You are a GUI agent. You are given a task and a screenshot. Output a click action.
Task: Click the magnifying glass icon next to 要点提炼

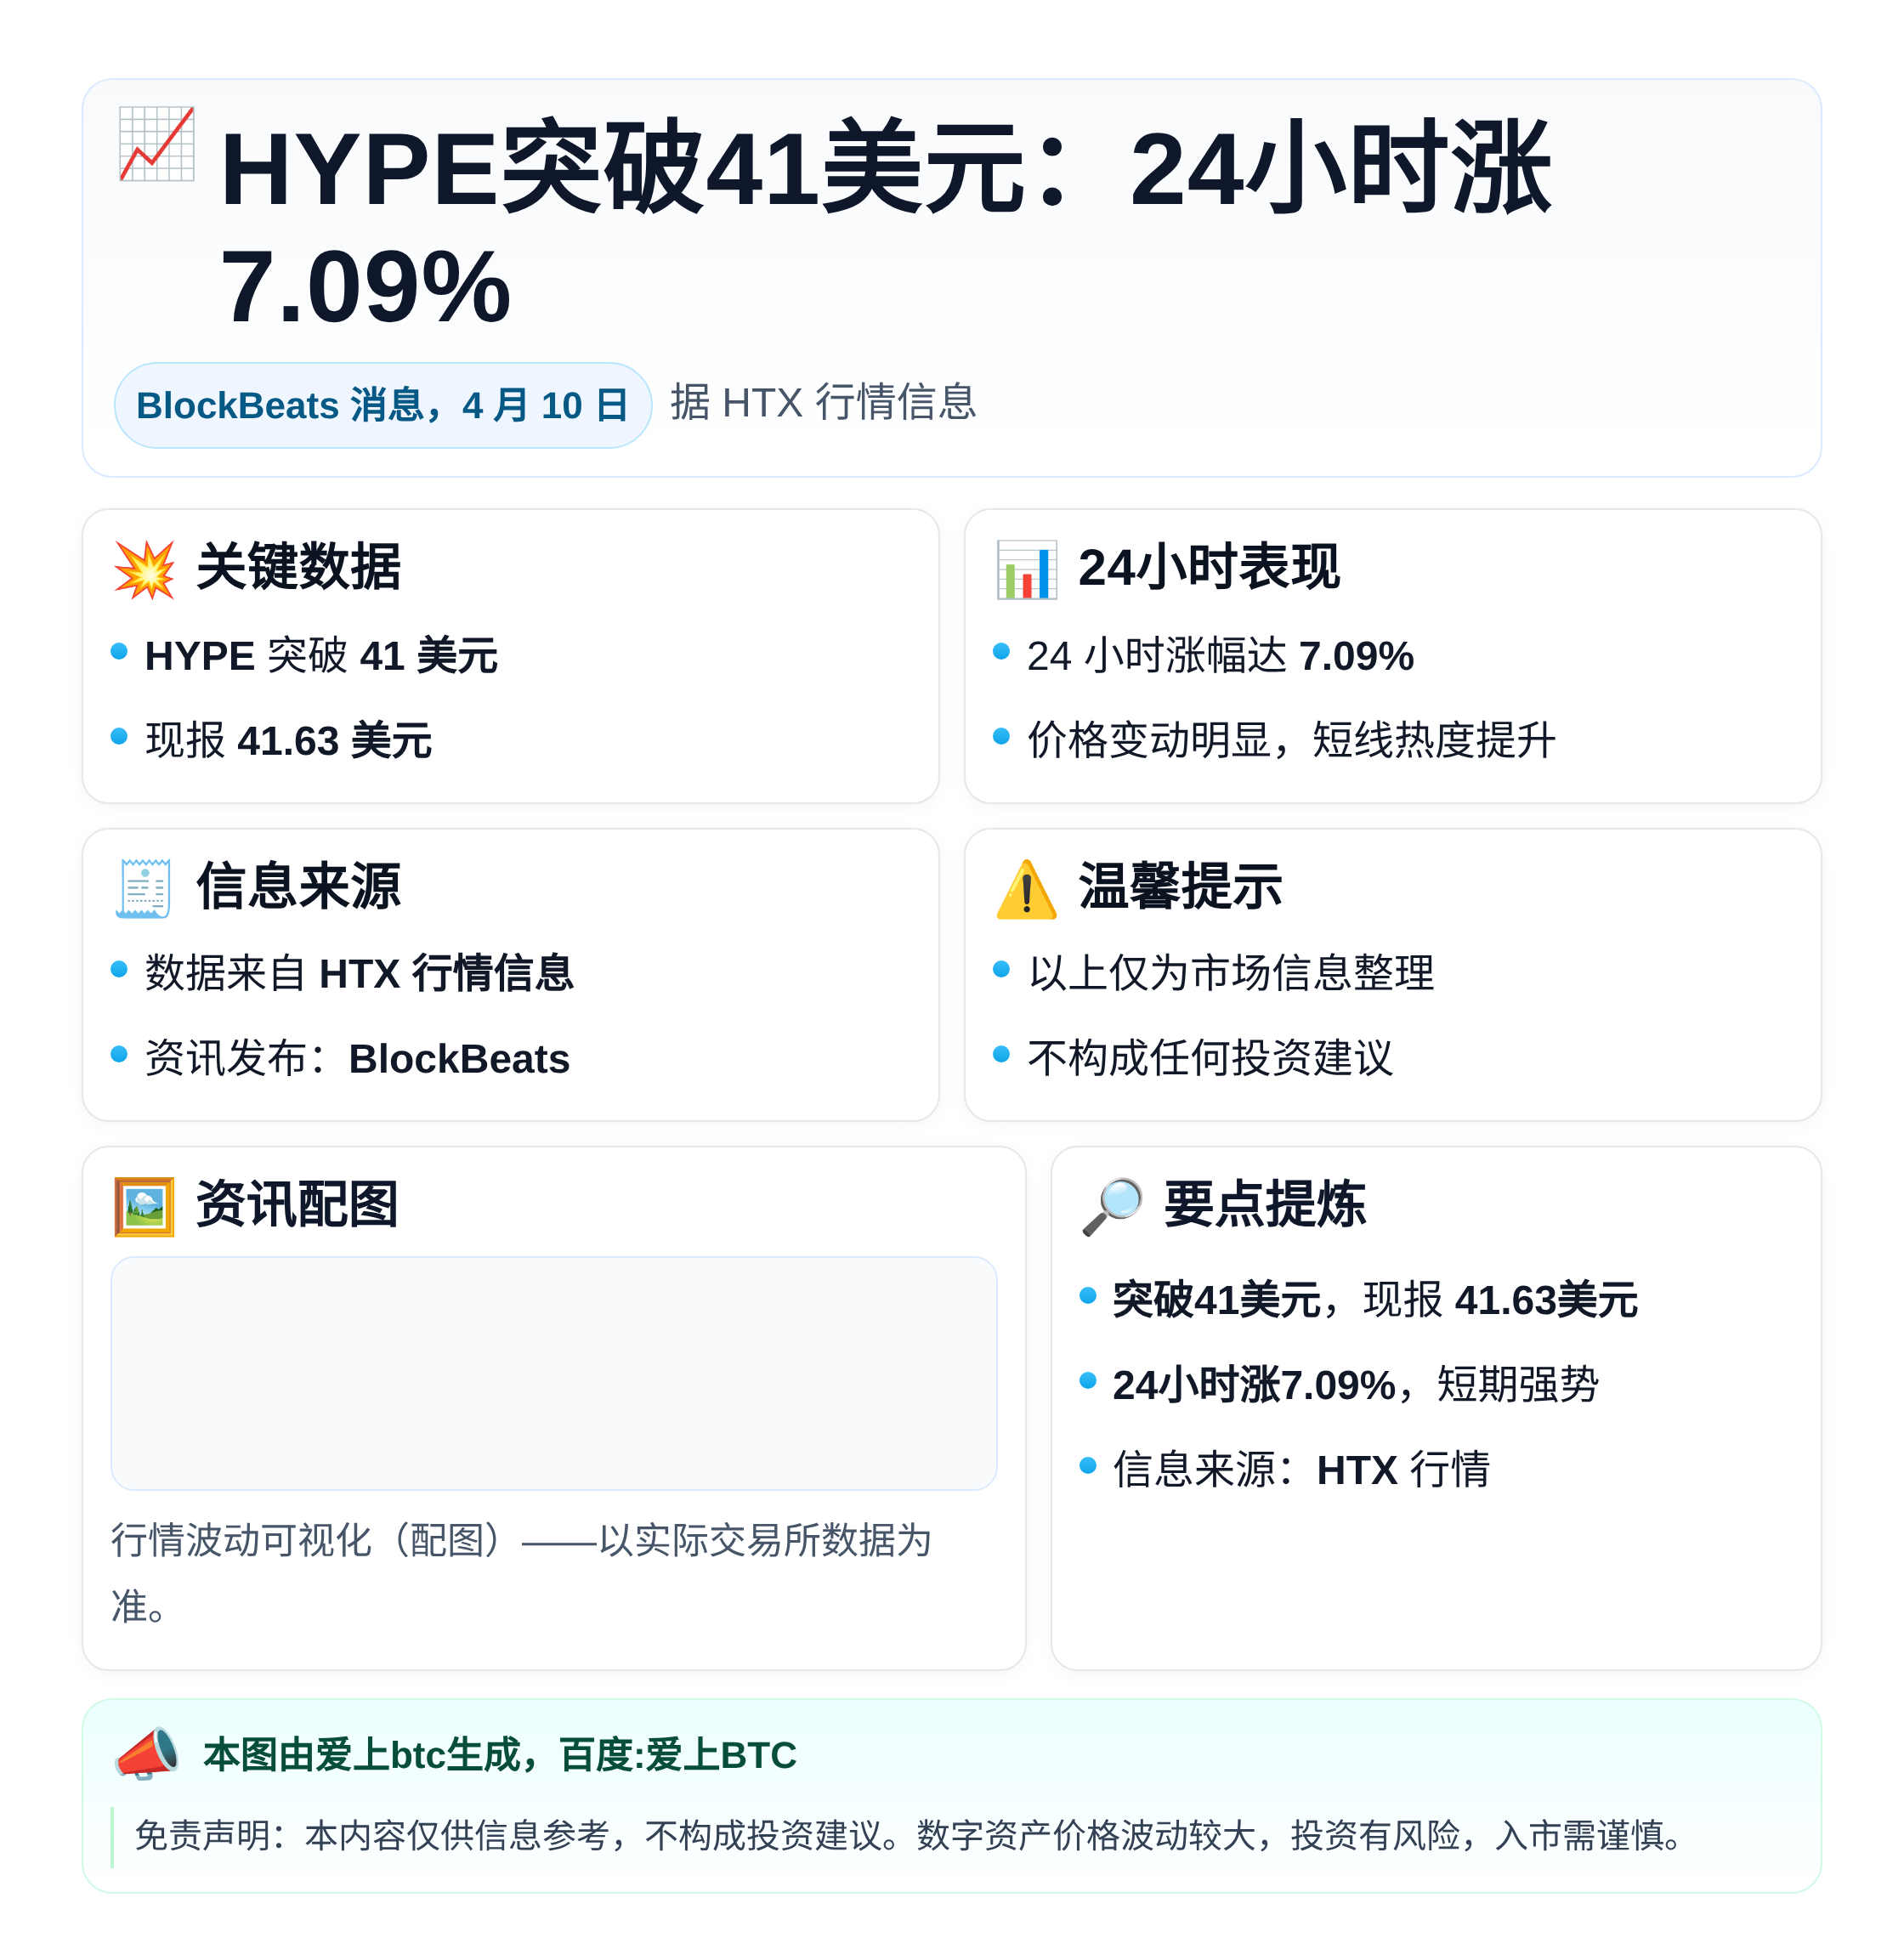(1113, 1206)
